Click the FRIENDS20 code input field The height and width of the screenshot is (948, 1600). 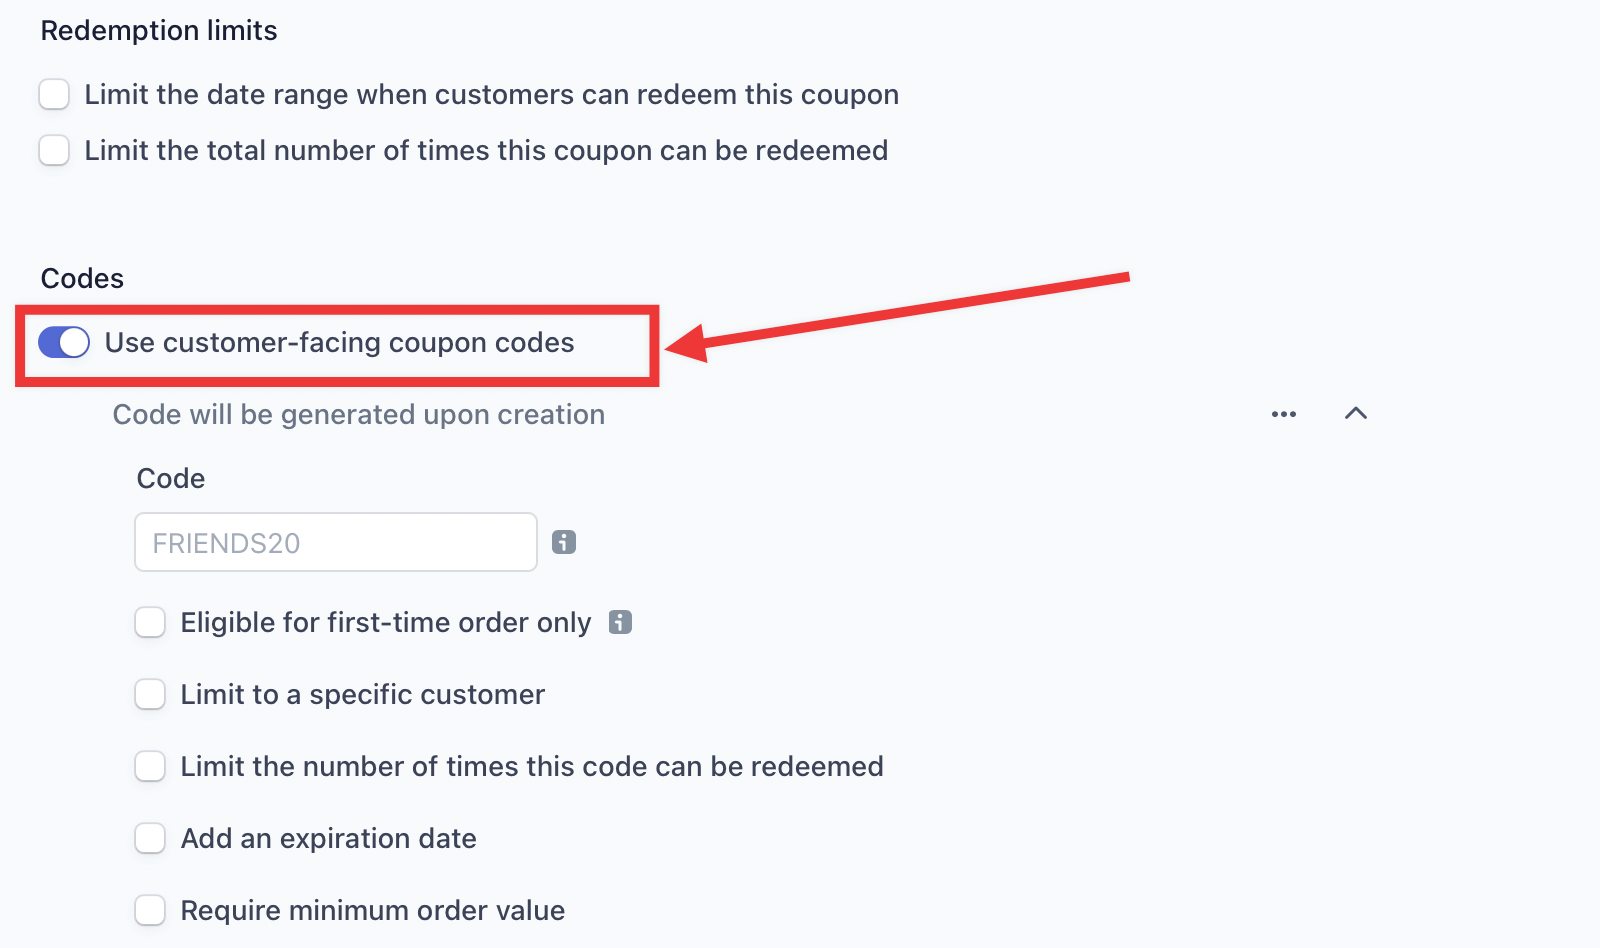pos(336,542)
